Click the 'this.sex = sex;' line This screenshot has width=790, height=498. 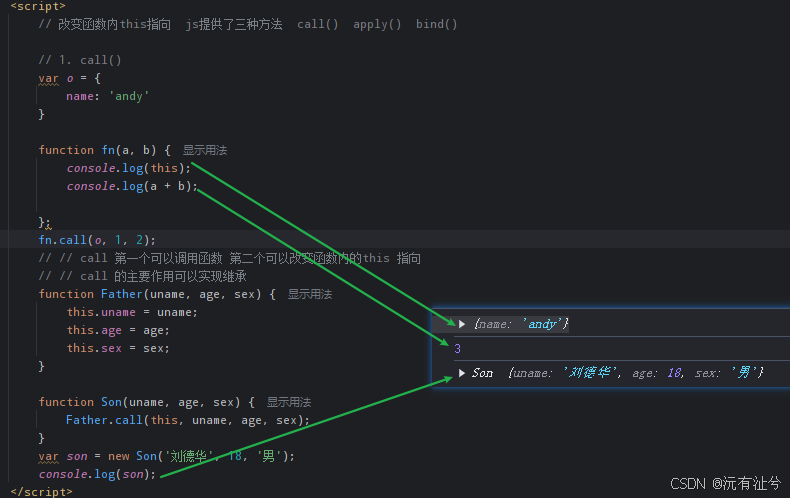(x=118, y=348)
